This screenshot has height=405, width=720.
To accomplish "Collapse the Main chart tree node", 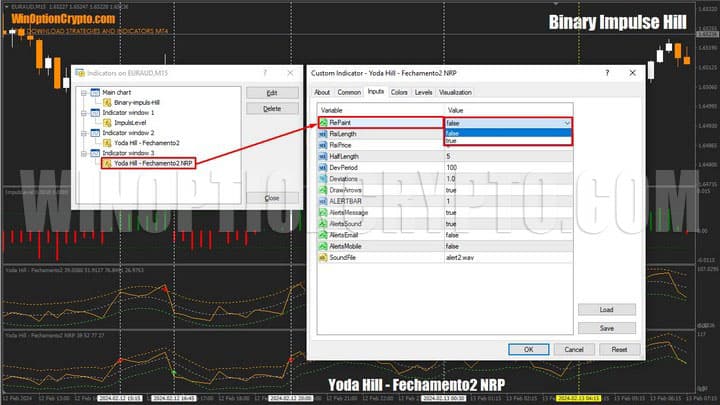I will coord(84,93).
